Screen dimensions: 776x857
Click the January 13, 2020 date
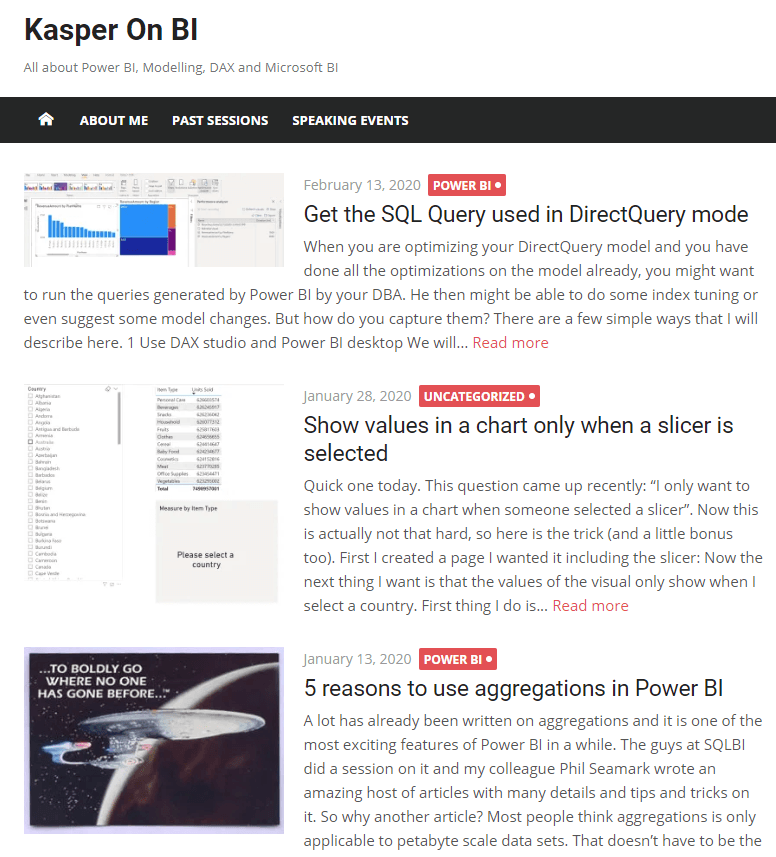click(357, 659)
